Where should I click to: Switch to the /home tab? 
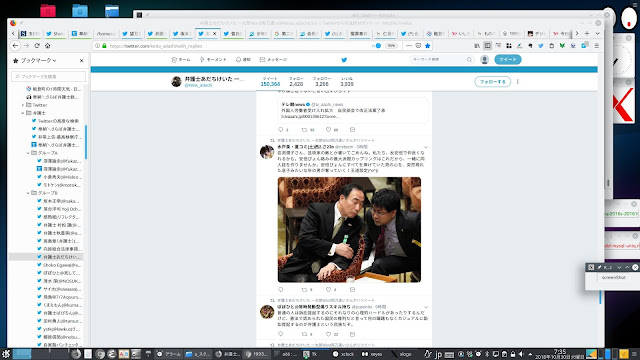coord(106,33)
